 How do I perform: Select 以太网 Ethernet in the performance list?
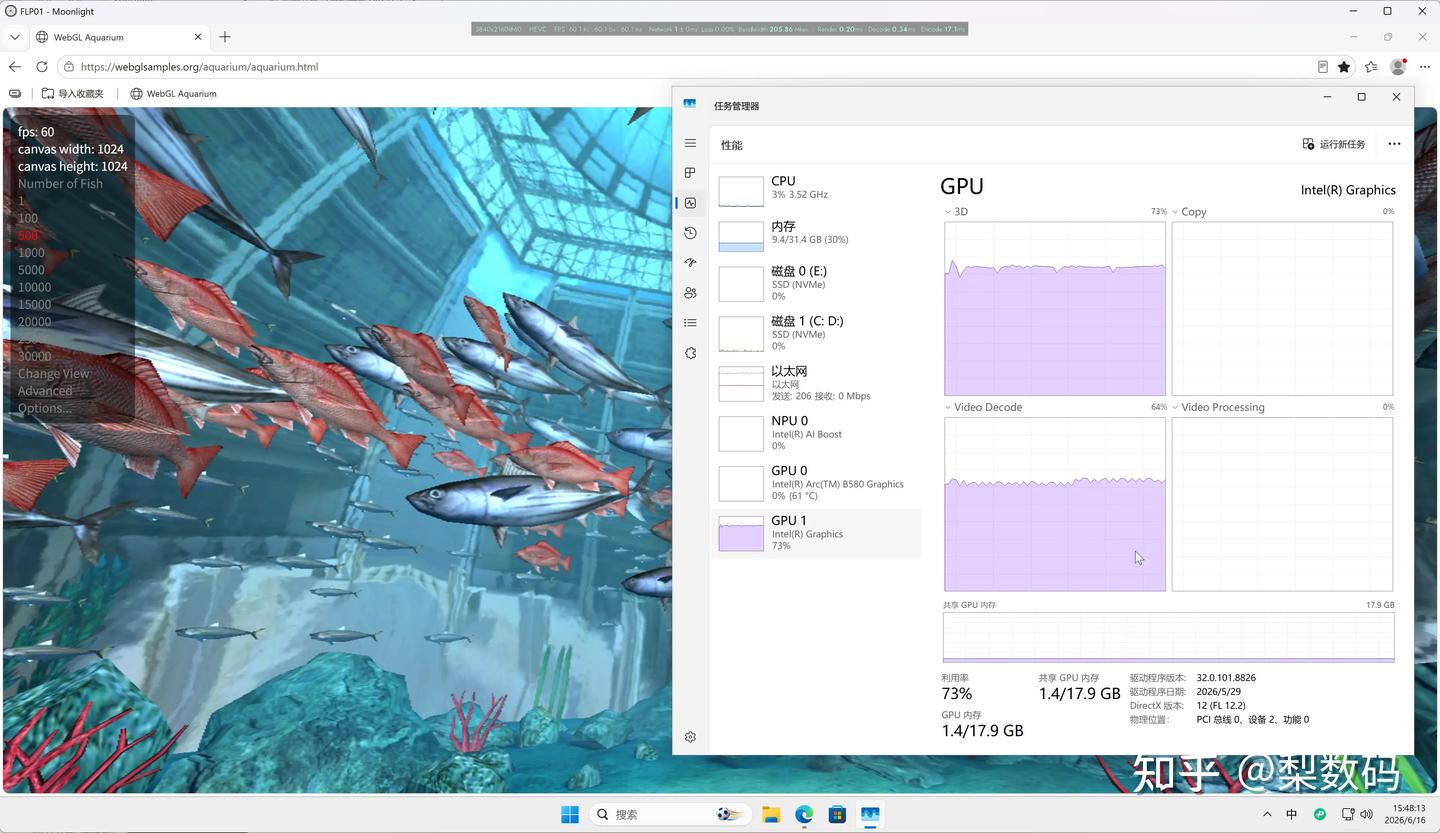(x=816, y=383)
